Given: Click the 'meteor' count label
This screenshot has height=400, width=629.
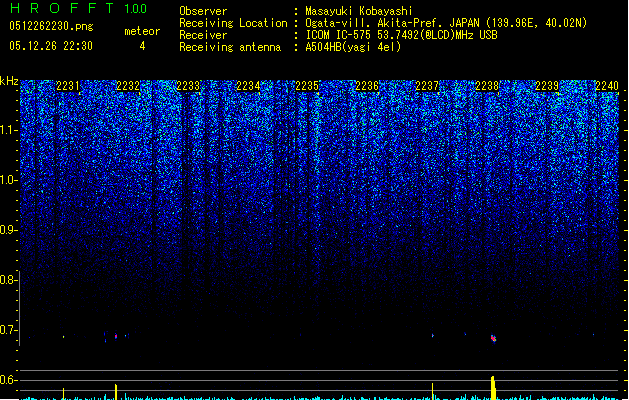Looking at the screenshot, I should [x=142, y=31].
